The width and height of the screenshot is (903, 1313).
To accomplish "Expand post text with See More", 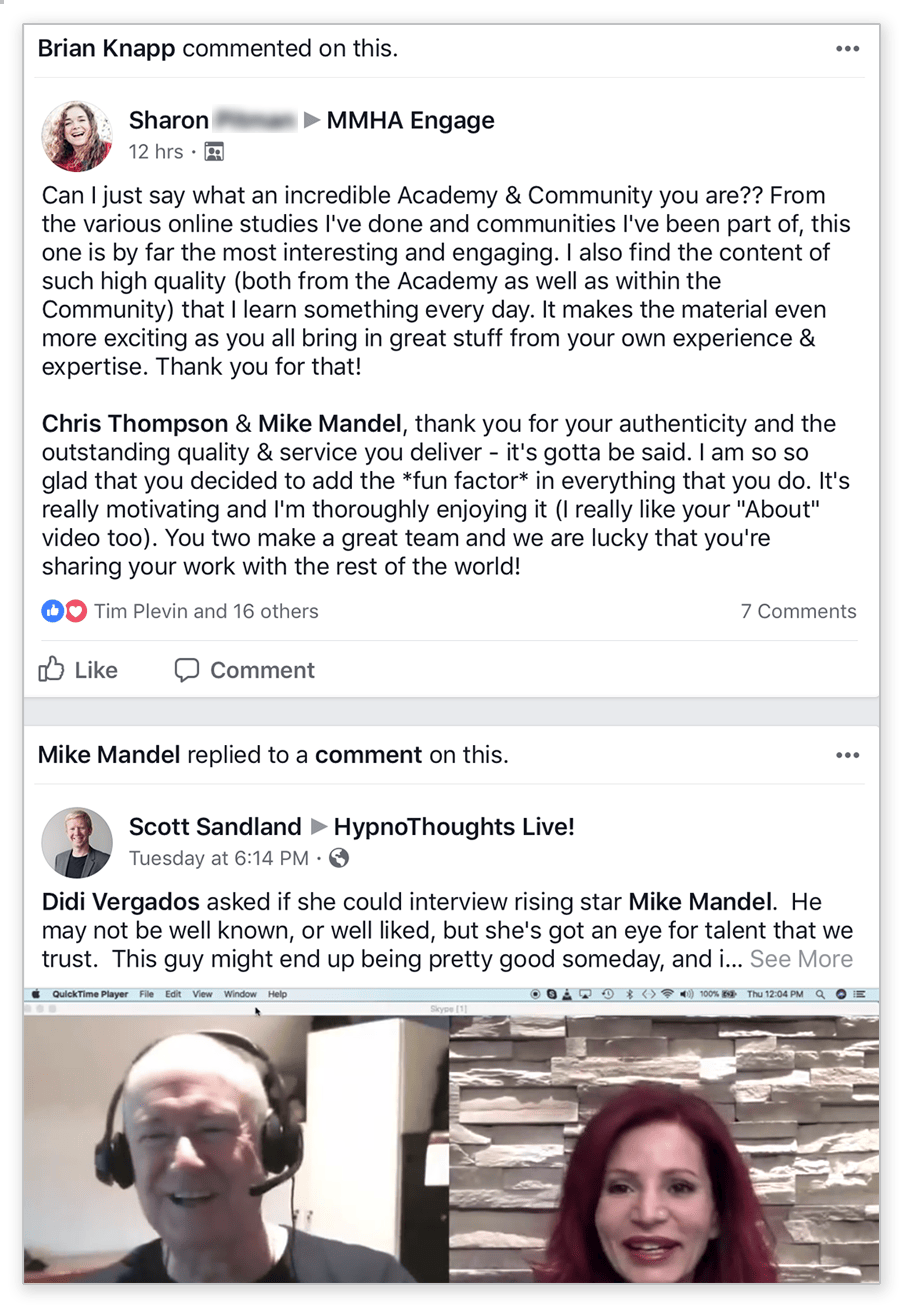I will tap(801, 959).
